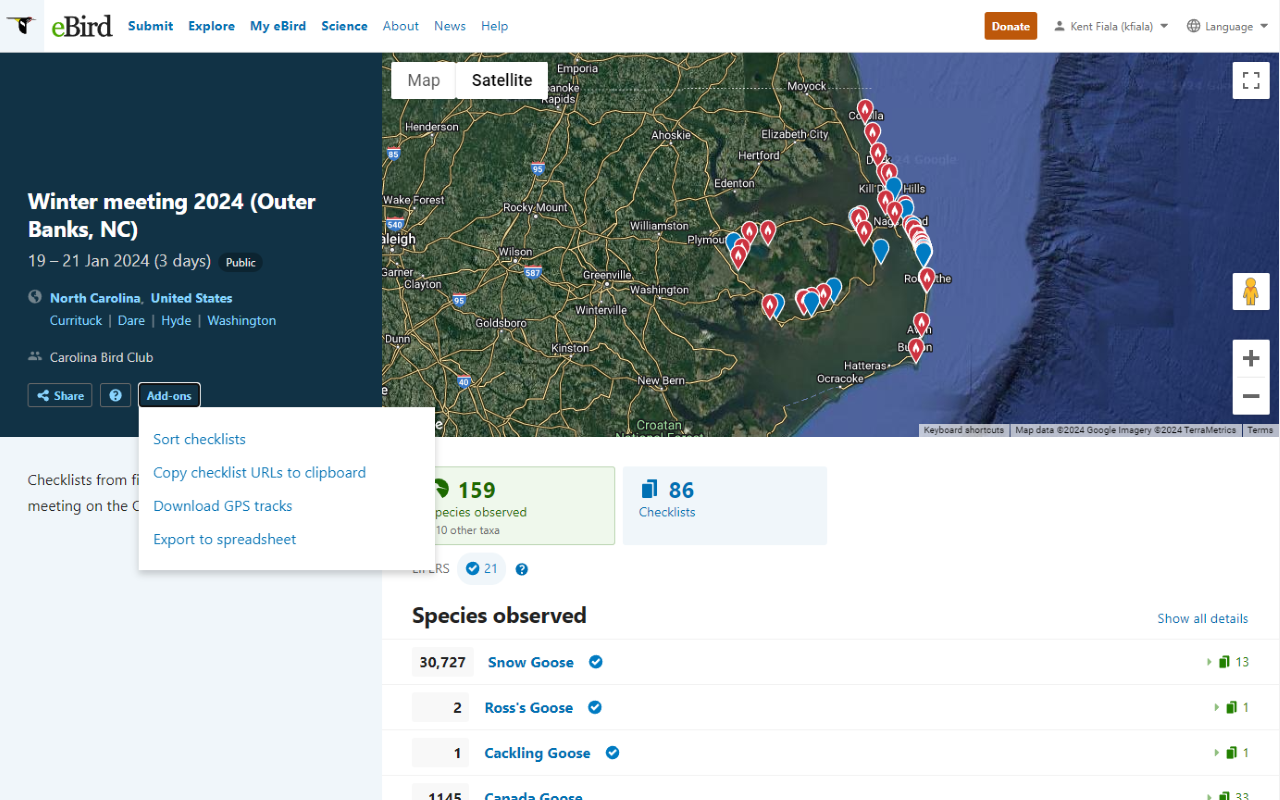This screenshot has width=1280, height=800.
Task: Toggle the Lifers 21 filter chip
Action: pos(481,569)
